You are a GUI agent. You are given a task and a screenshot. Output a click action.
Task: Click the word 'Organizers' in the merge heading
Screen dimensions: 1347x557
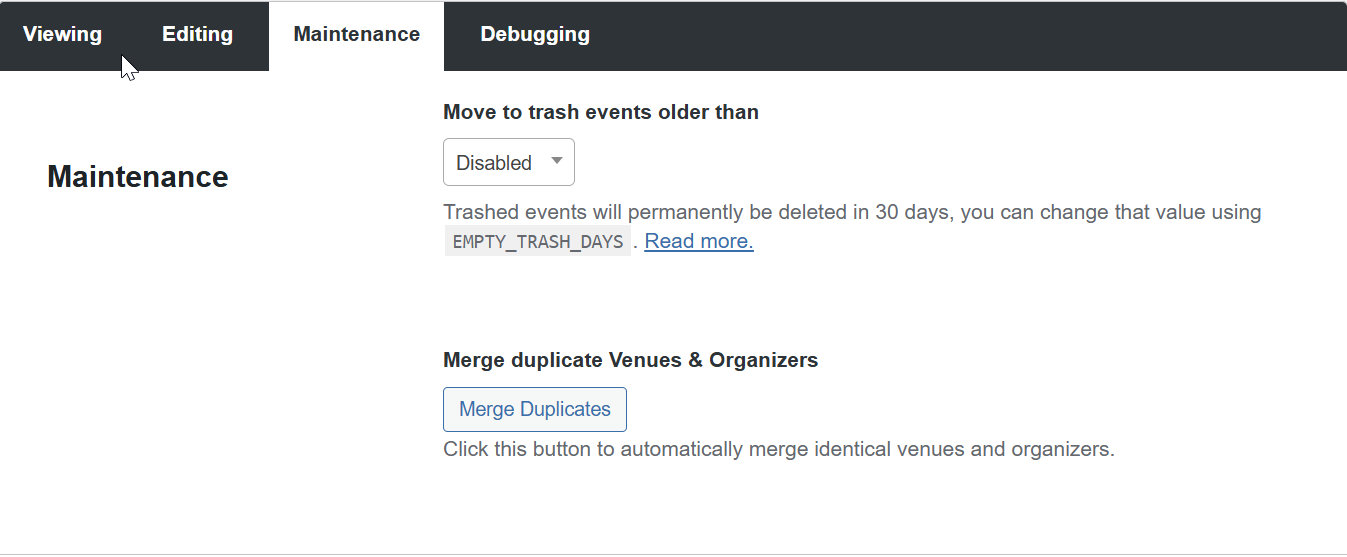click(x=763, y=360)
